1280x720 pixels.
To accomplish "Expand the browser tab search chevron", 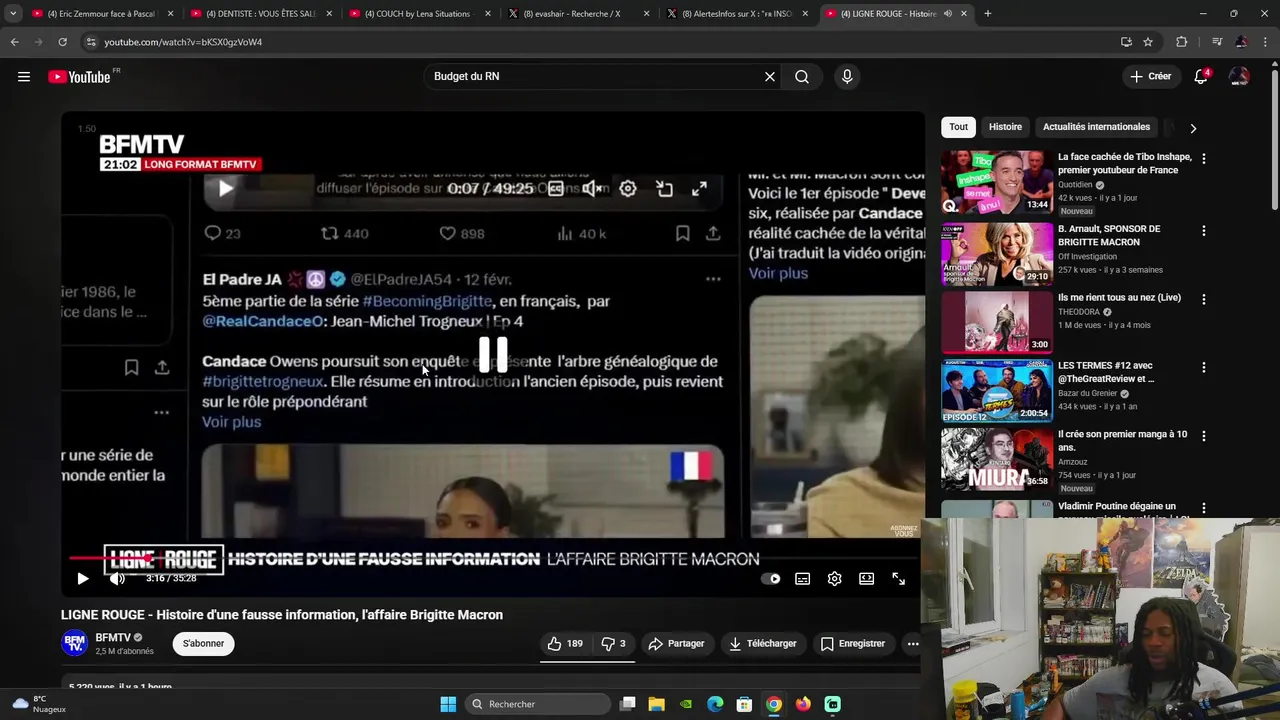I will [x=13, y=14].
